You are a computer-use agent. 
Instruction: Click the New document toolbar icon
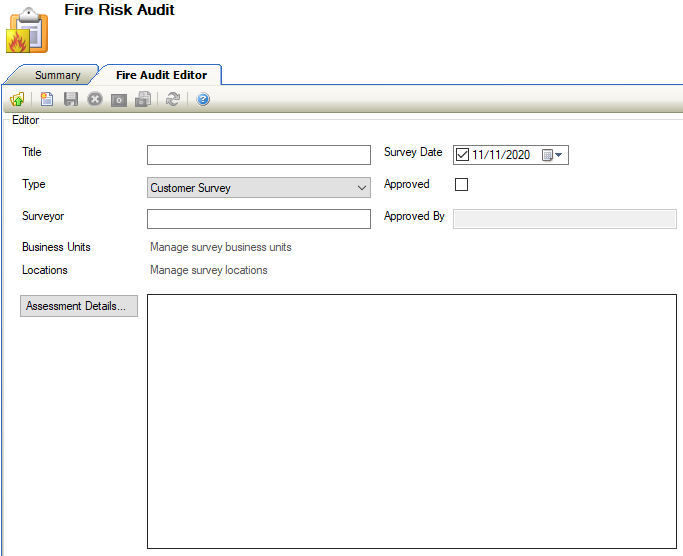pyautogui.click(x=47, y=100)
